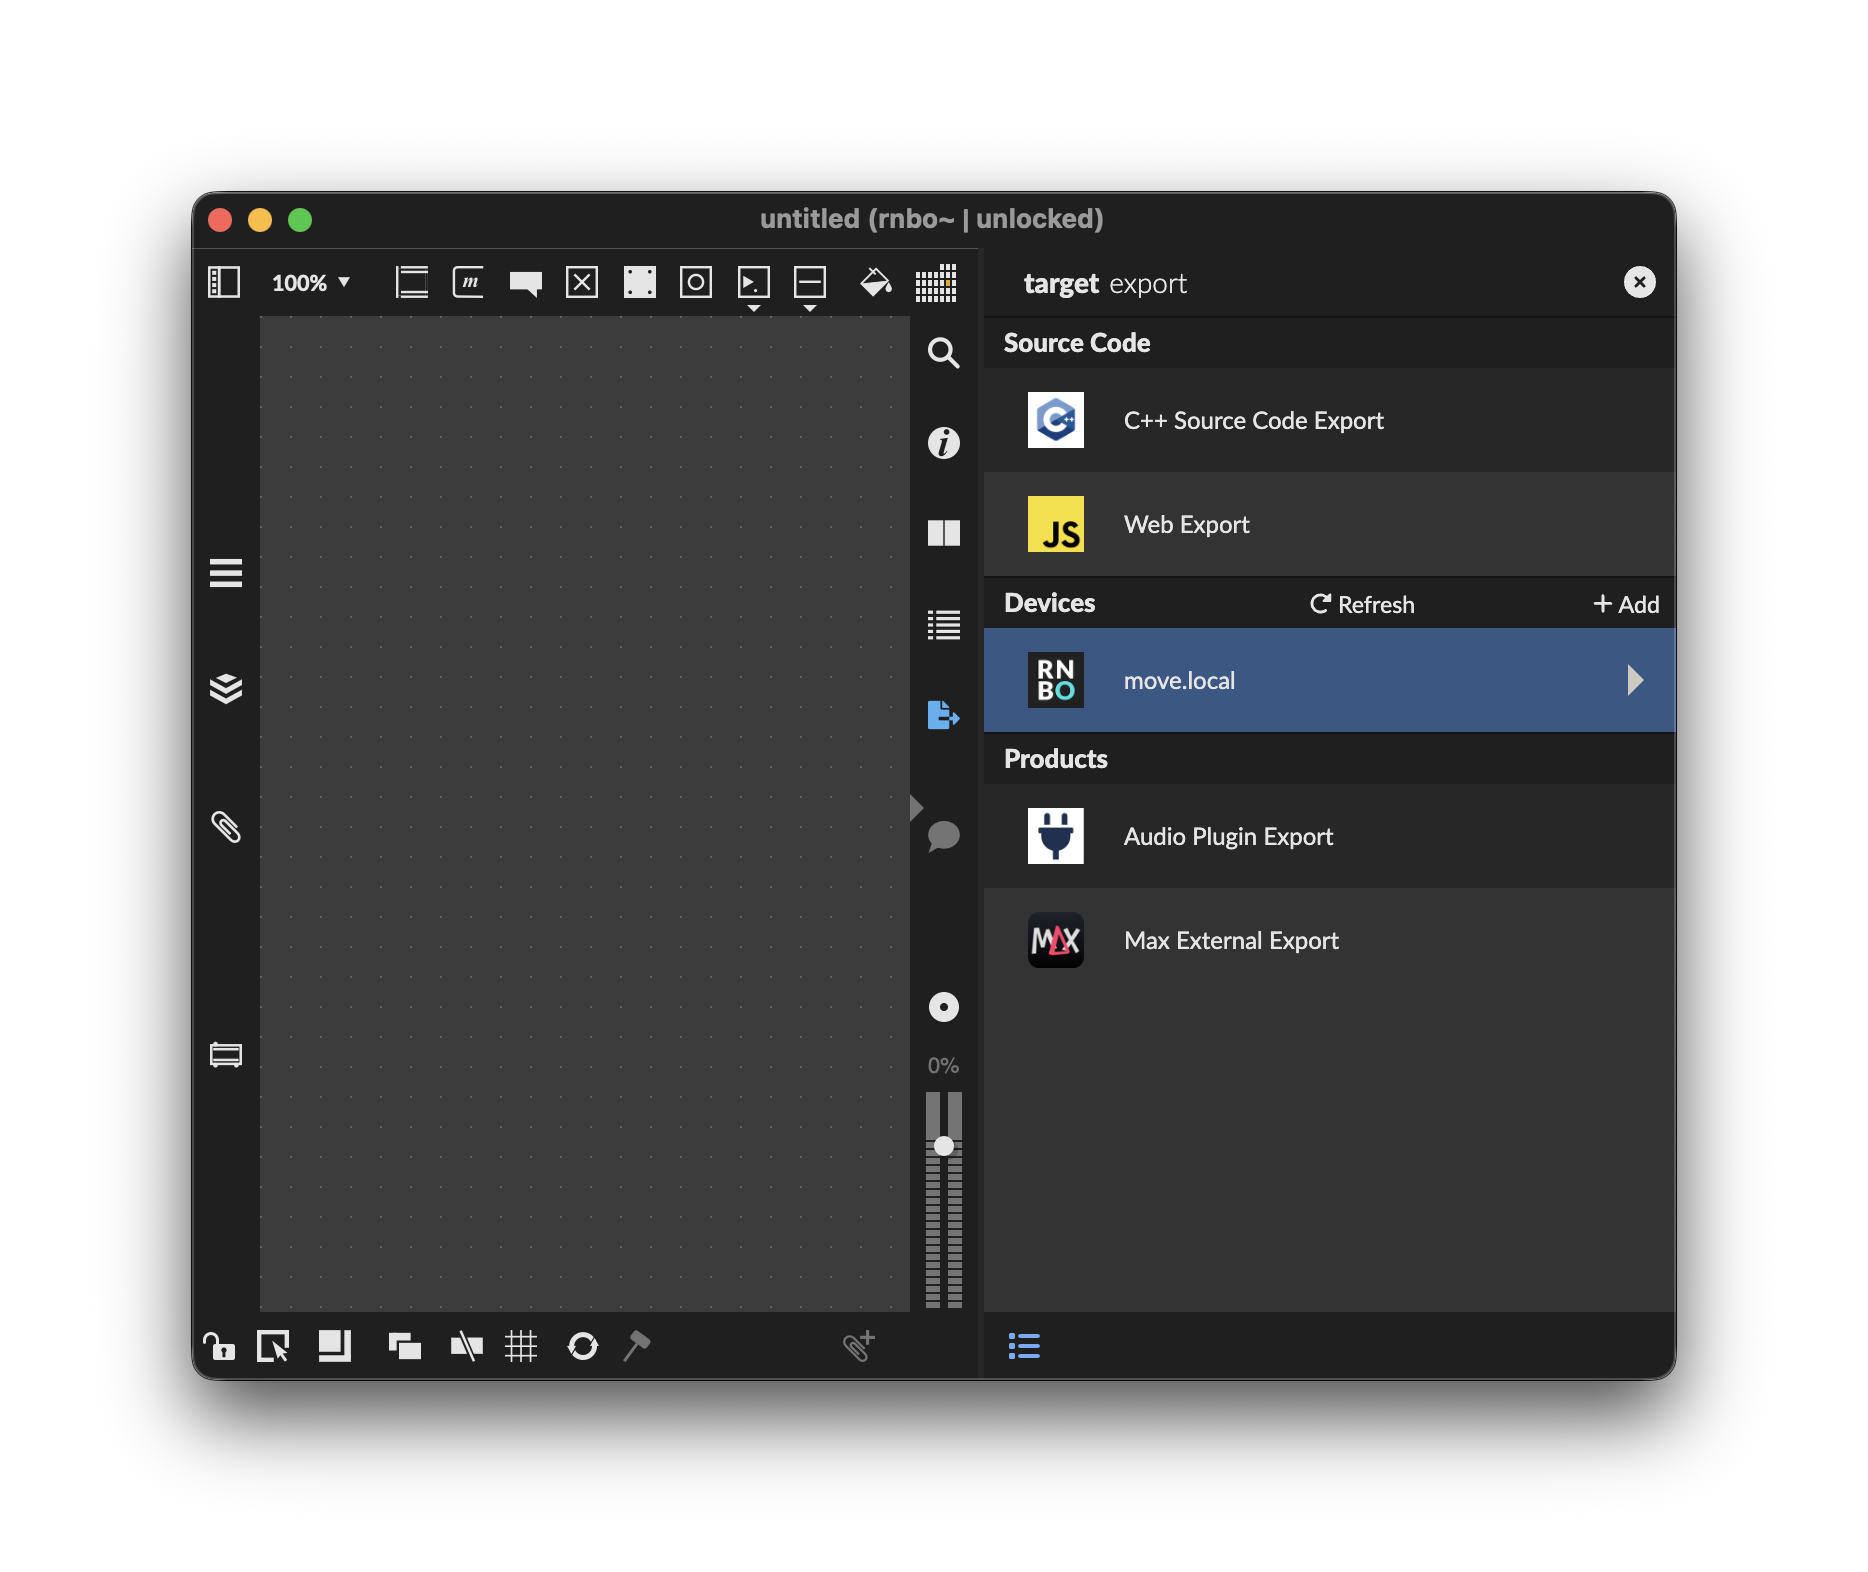Click the Refresh devices button
Screen dimensions: 1868x1572
click(1362, 604)
